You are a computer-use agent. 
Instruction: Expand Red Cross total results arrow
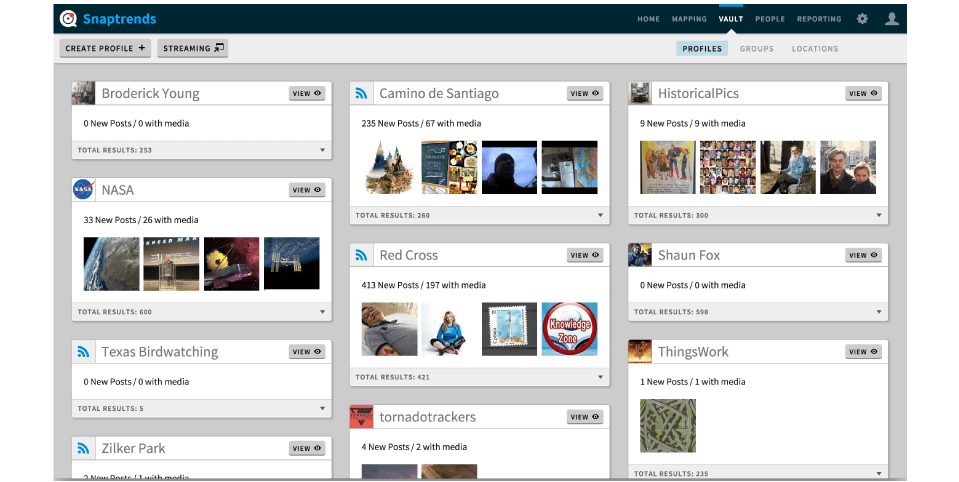(600, 377)
